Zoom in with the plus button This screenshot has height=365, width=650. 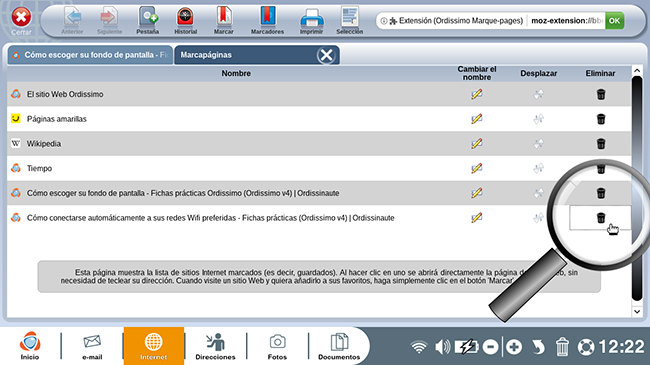(514, 347)
